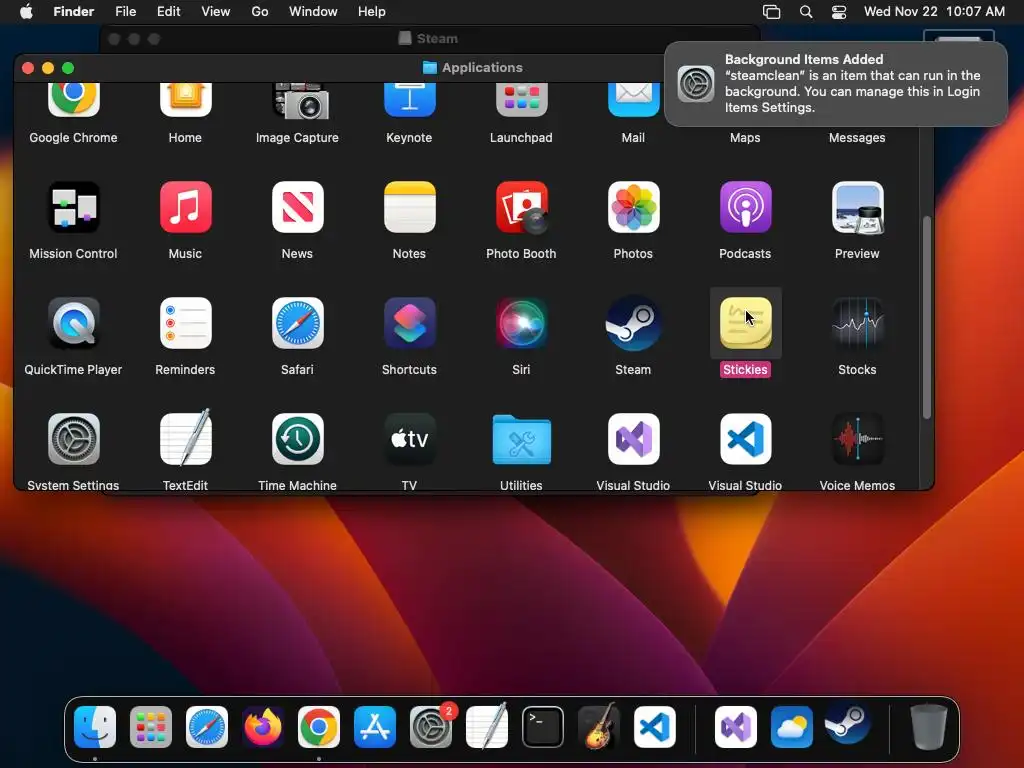Open the Go menu
Image resolution: width=1024 pixels, height=768 pixels.
coord(260,12)
